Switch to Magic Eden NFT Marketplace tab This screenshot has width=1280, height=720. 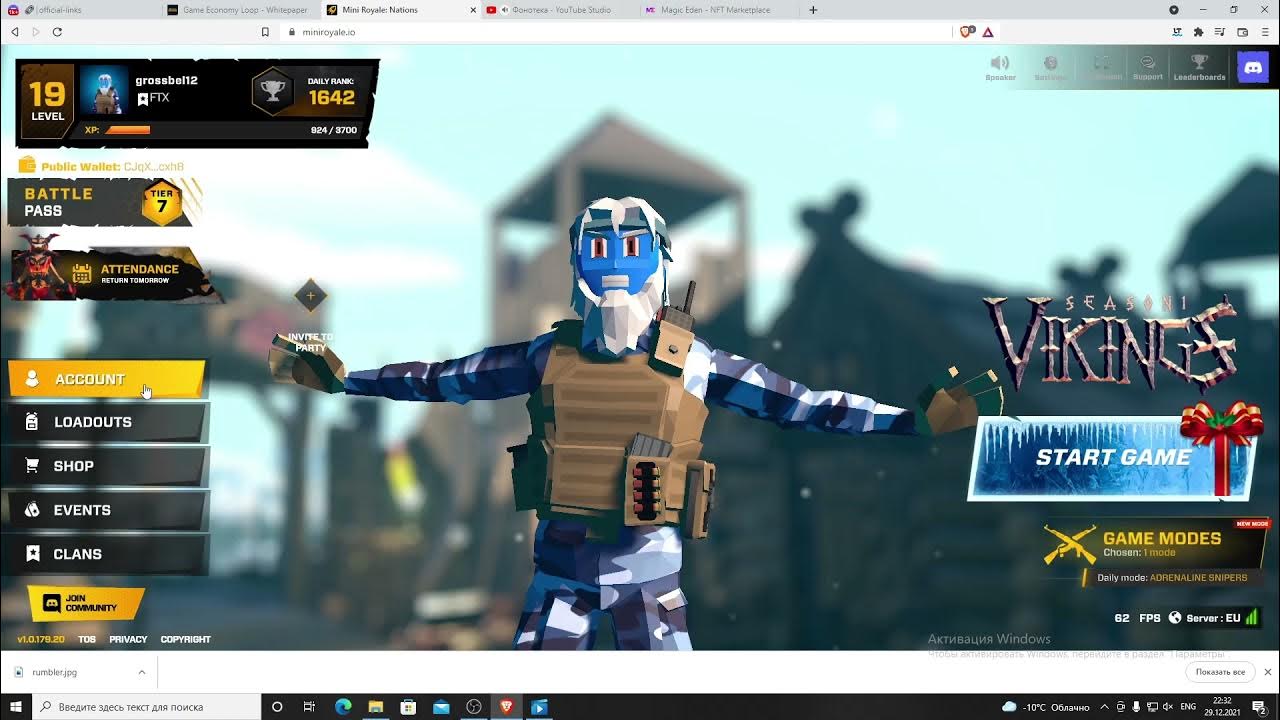718,10
